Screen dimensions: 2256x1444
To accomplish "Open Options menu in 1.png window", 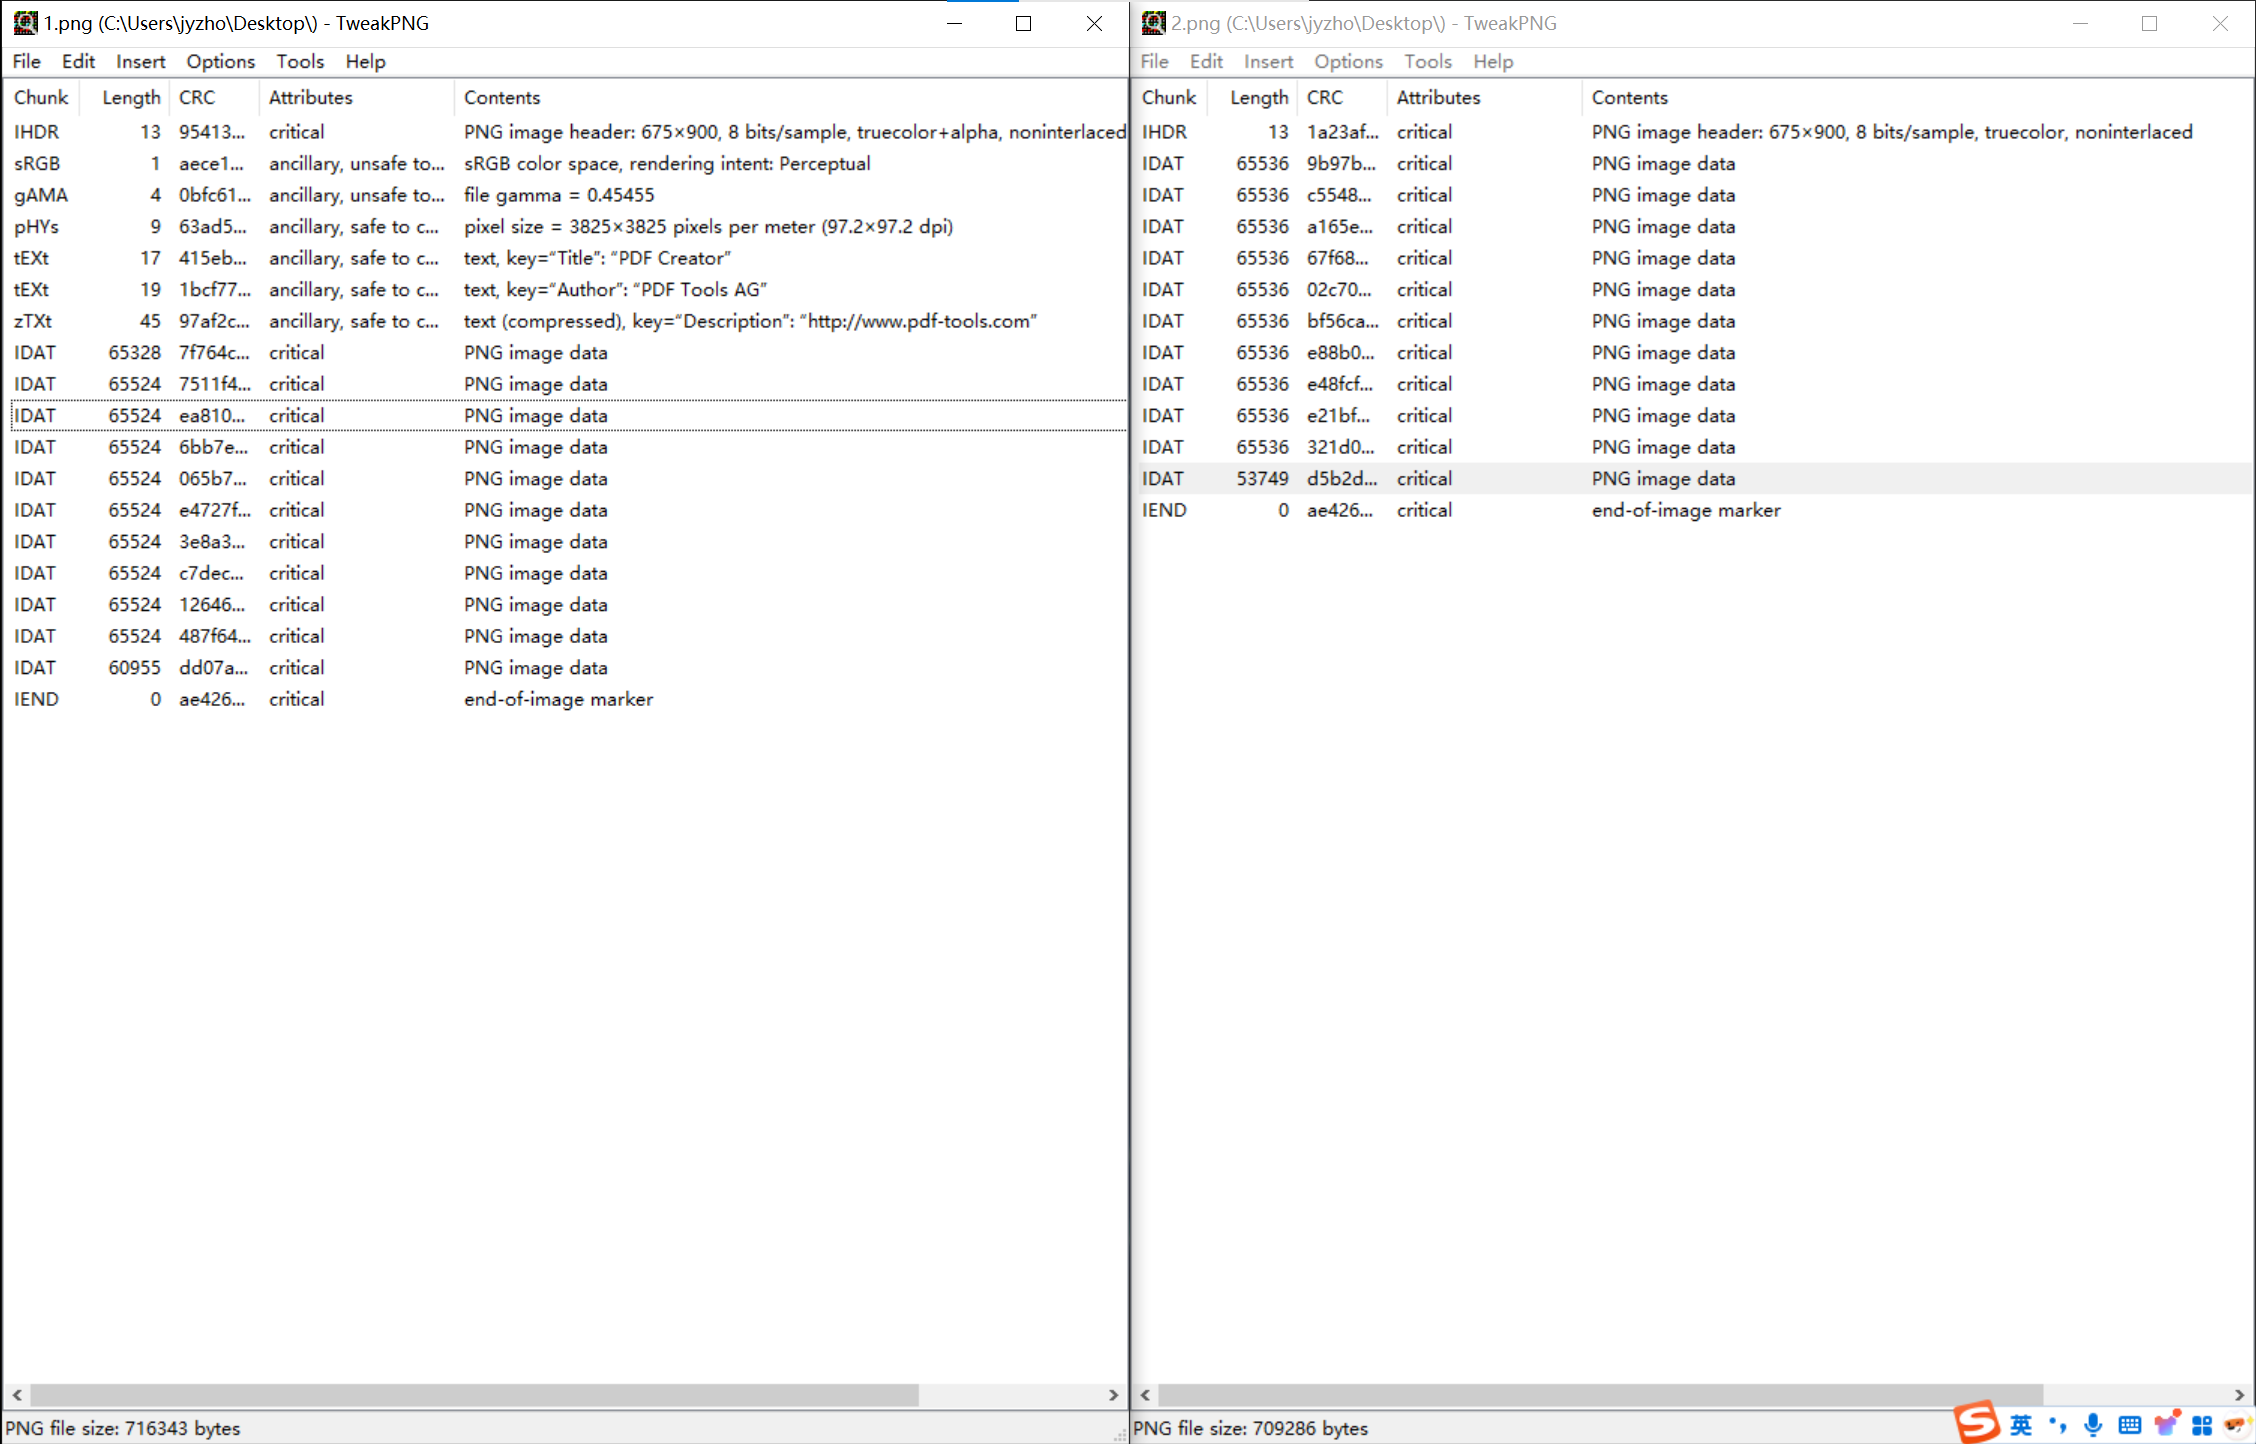I will (x=220, y=61).
